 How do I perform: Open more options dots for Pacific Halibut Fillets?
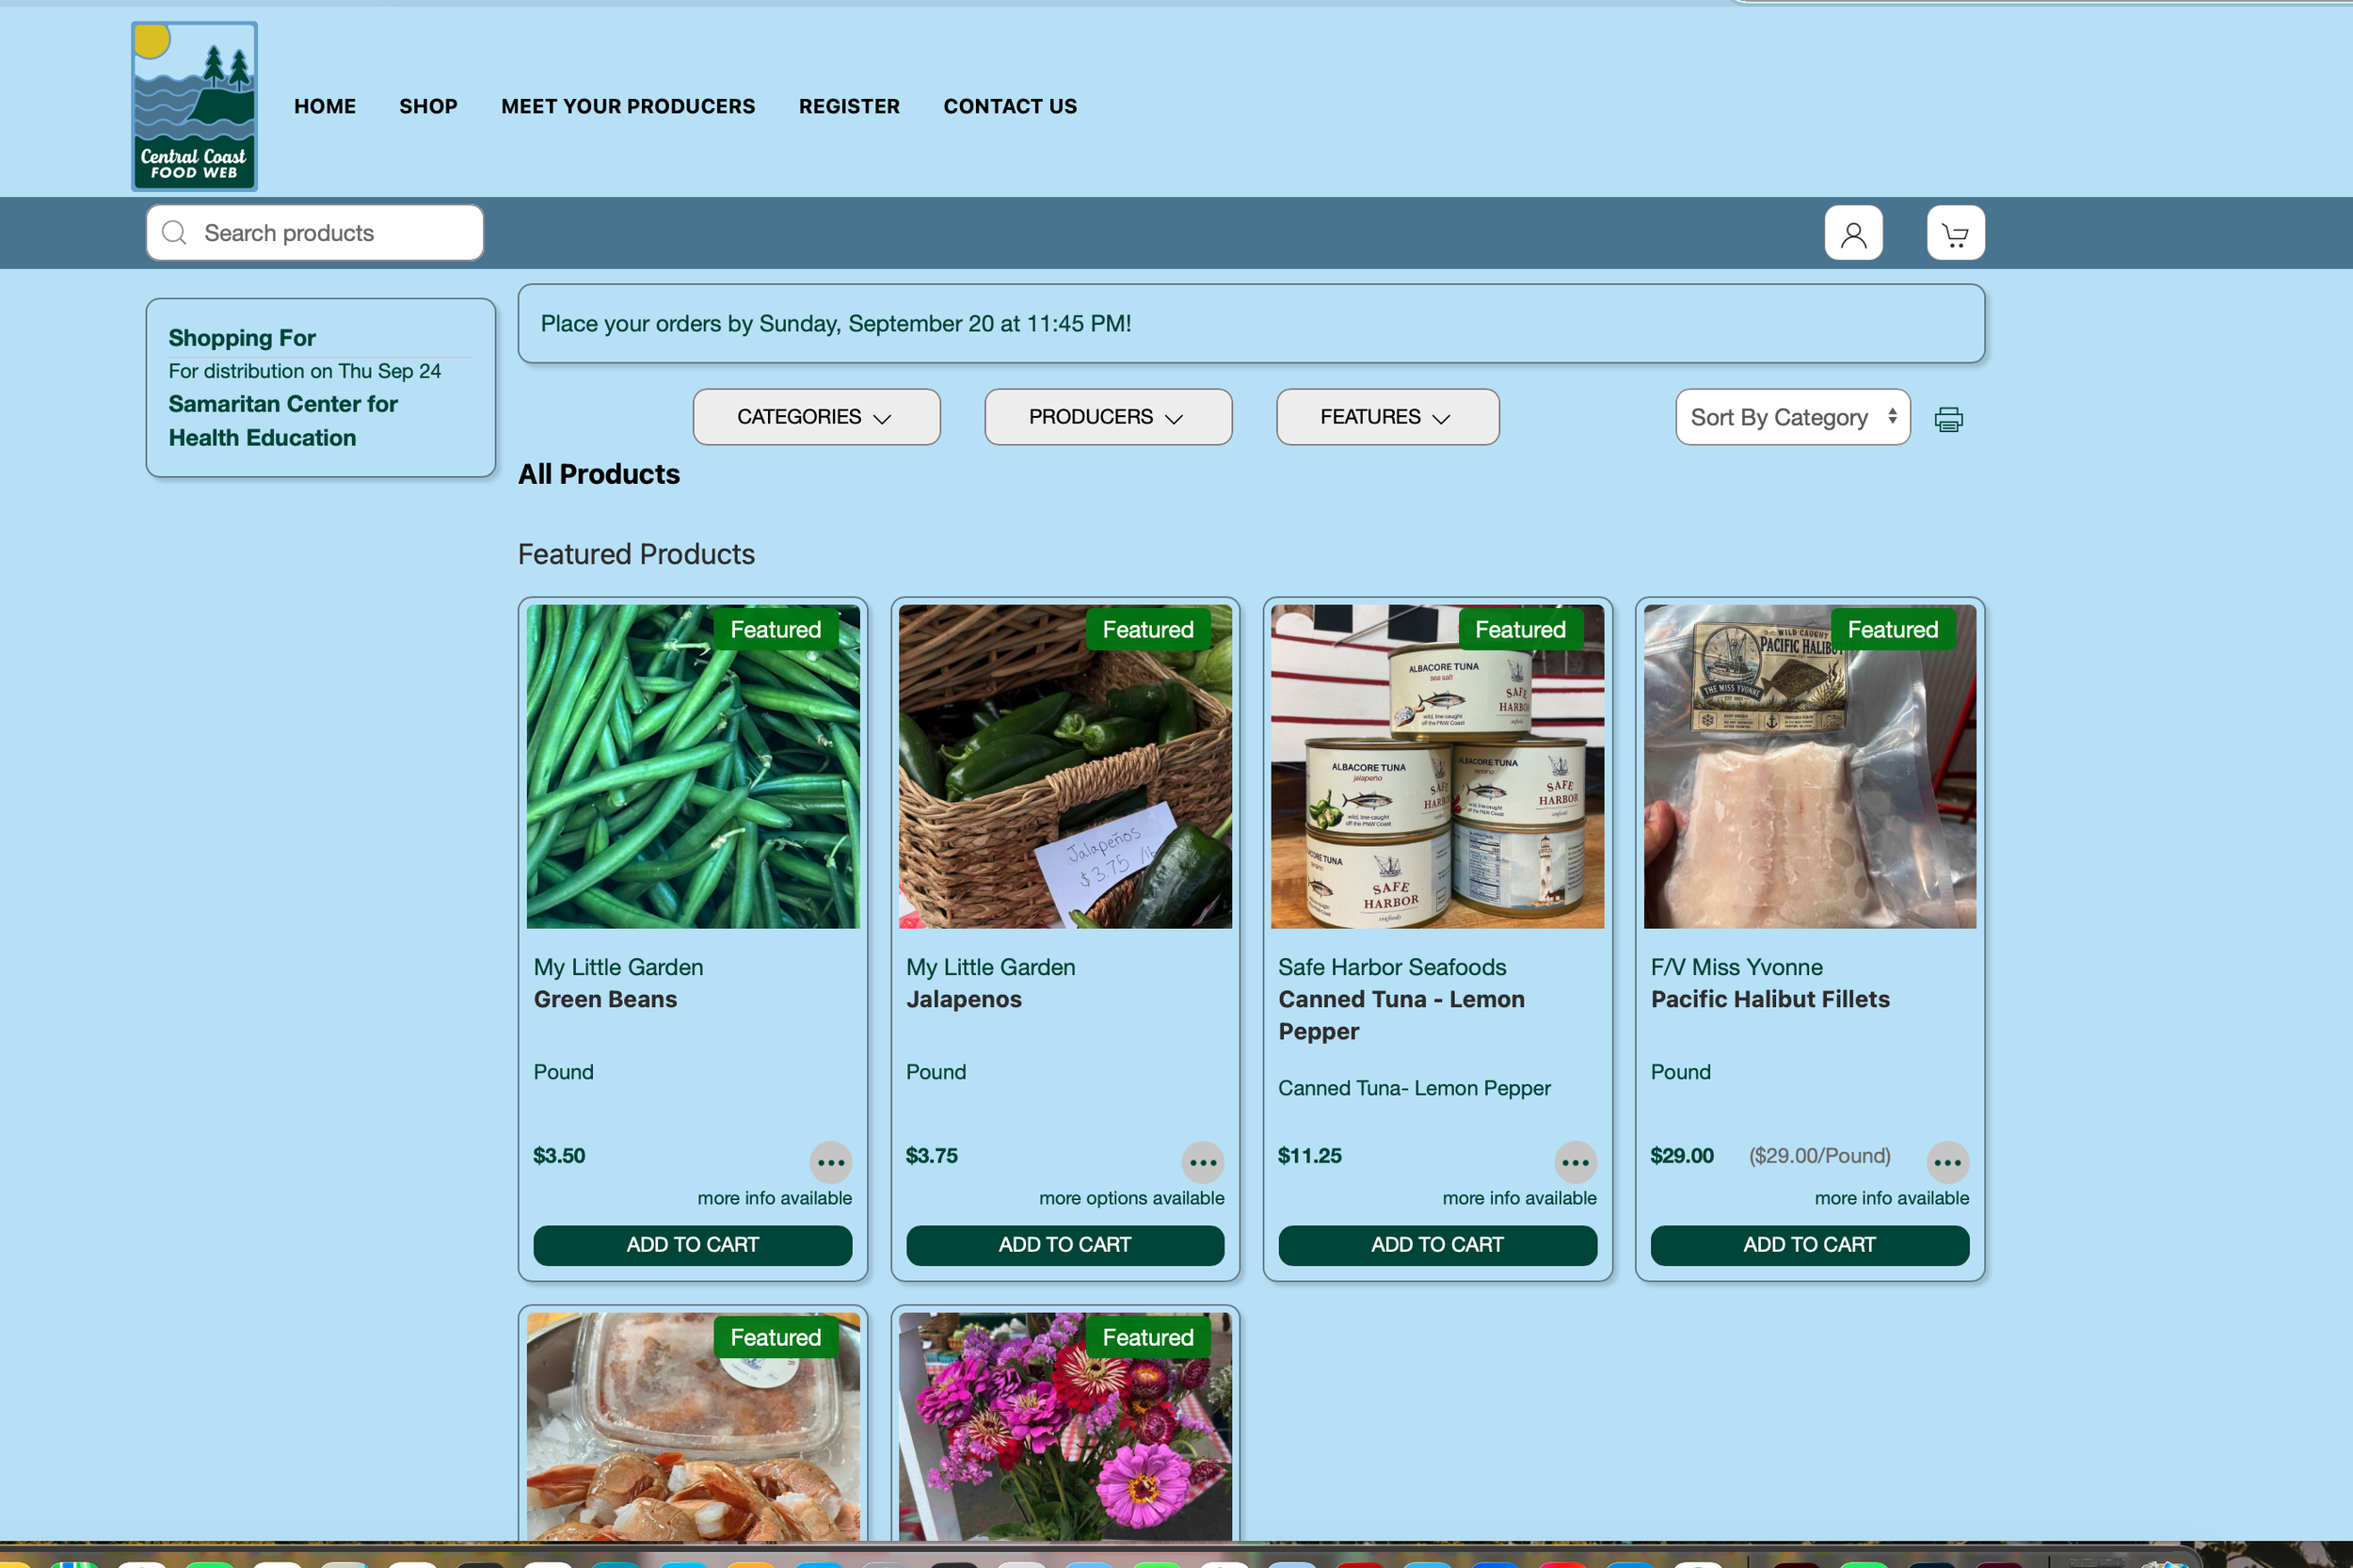[1947, 1162]
